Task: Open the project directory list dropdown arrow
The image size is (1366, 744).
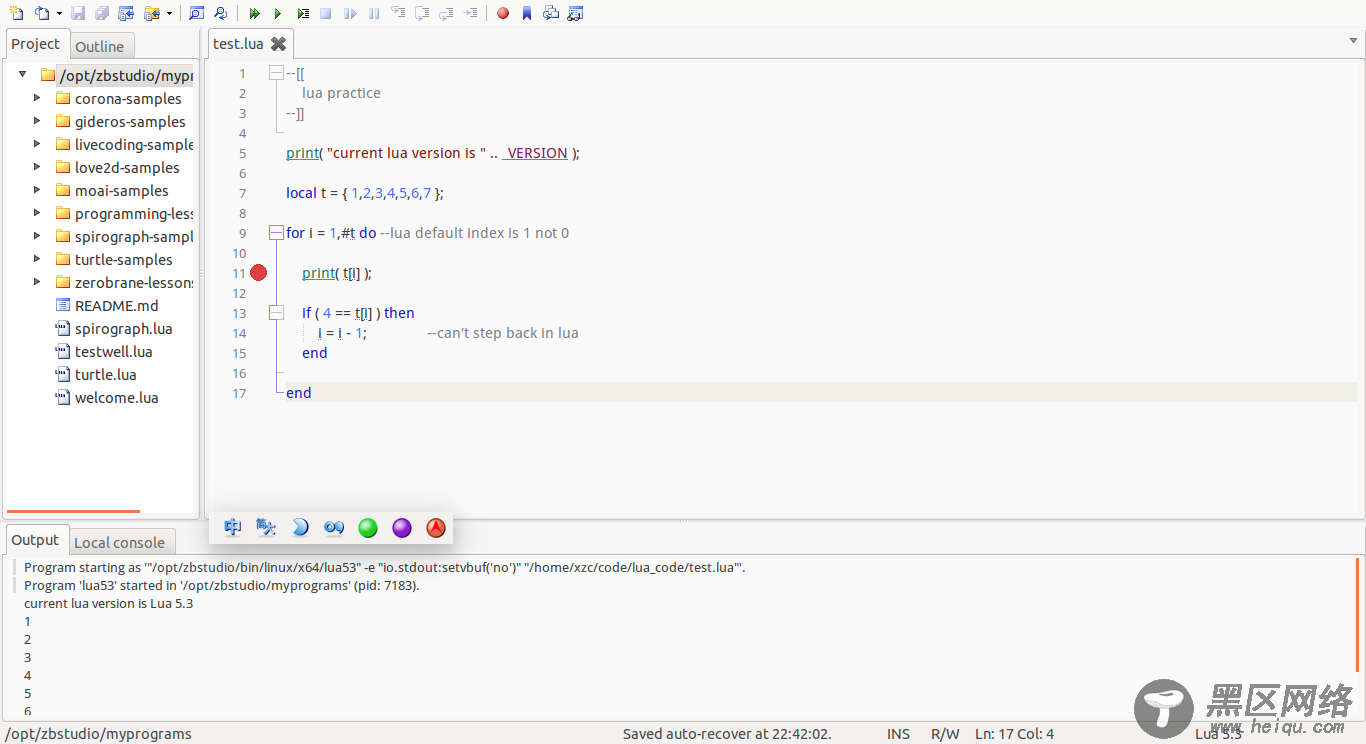Action: 169,13
